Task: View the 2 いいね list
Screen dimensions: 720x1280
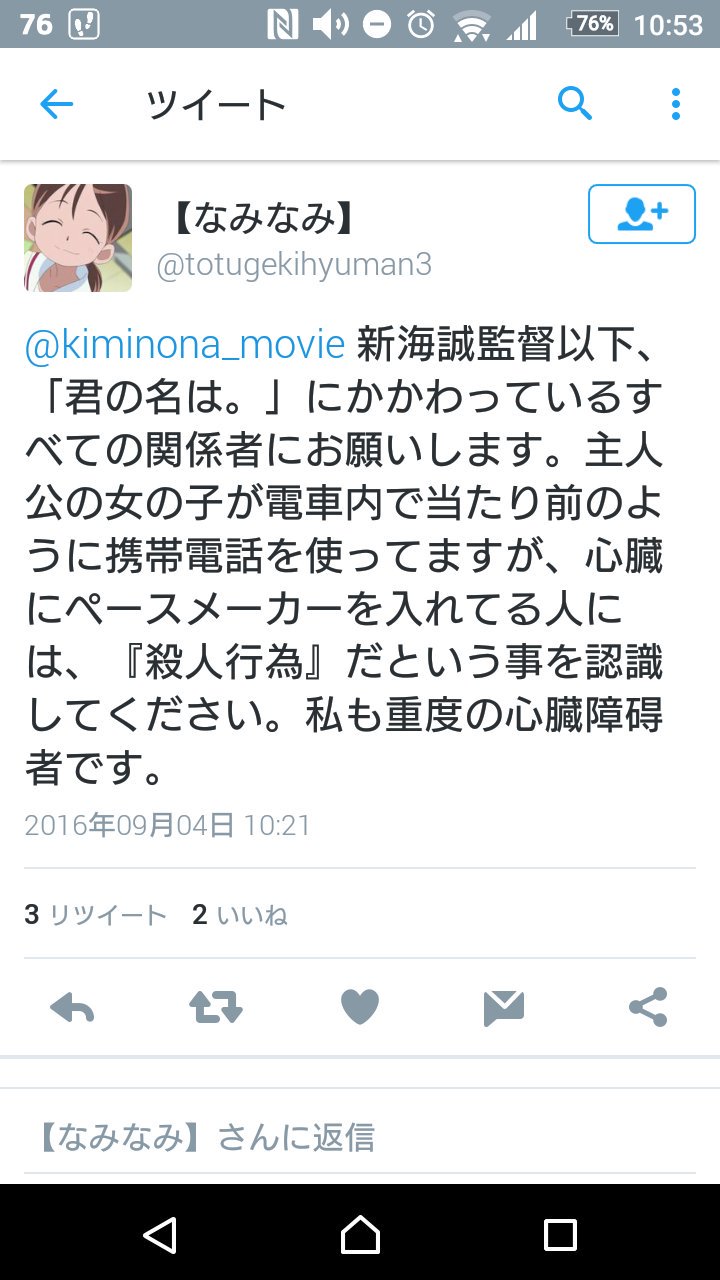Action: pyautogui.click(x=240, y=915)
